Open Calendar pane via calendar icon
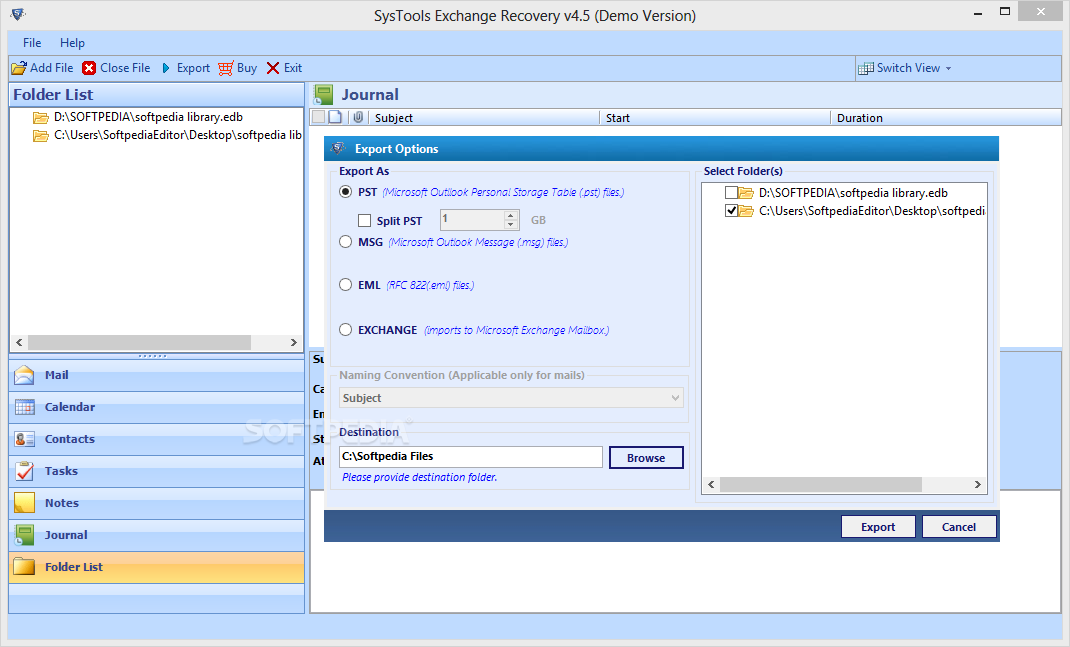The width and height of the screenshot is (1070, 647). pyautogui.click(x=25, y=407)
